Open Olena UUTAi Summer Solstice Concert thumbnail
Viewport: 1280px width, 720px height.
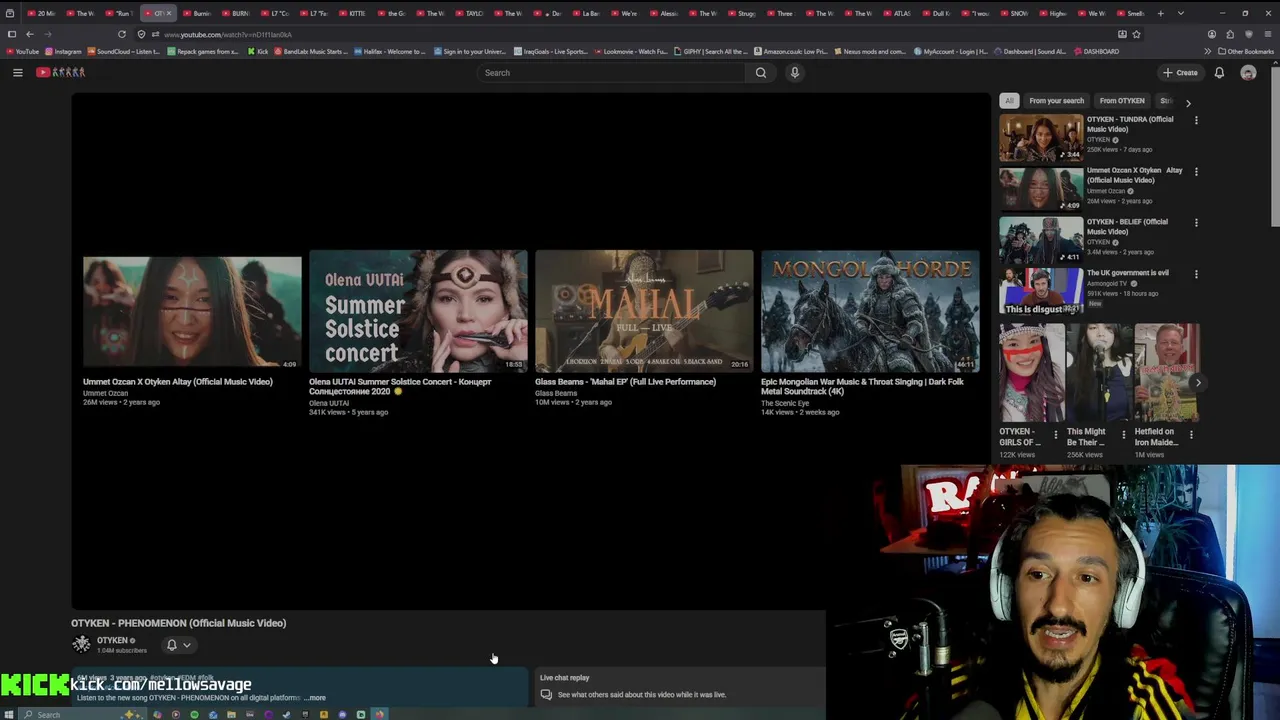click(418, 311)
